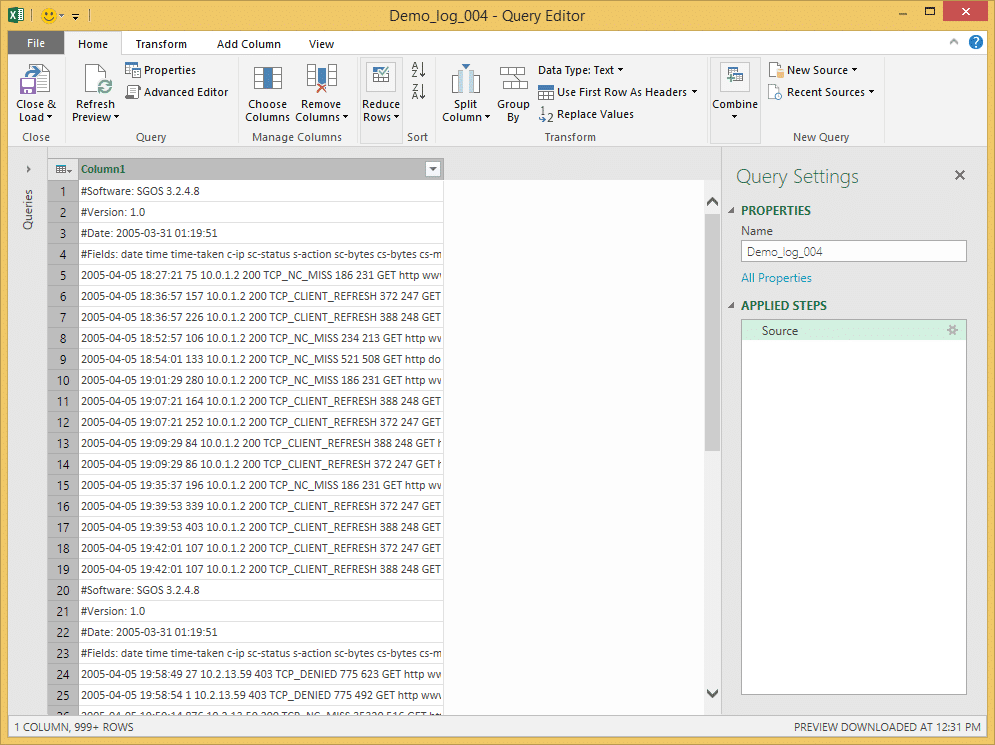Click the Close & Load icon
The height and width of the screenshot is (745, 995).
[36, 79]
